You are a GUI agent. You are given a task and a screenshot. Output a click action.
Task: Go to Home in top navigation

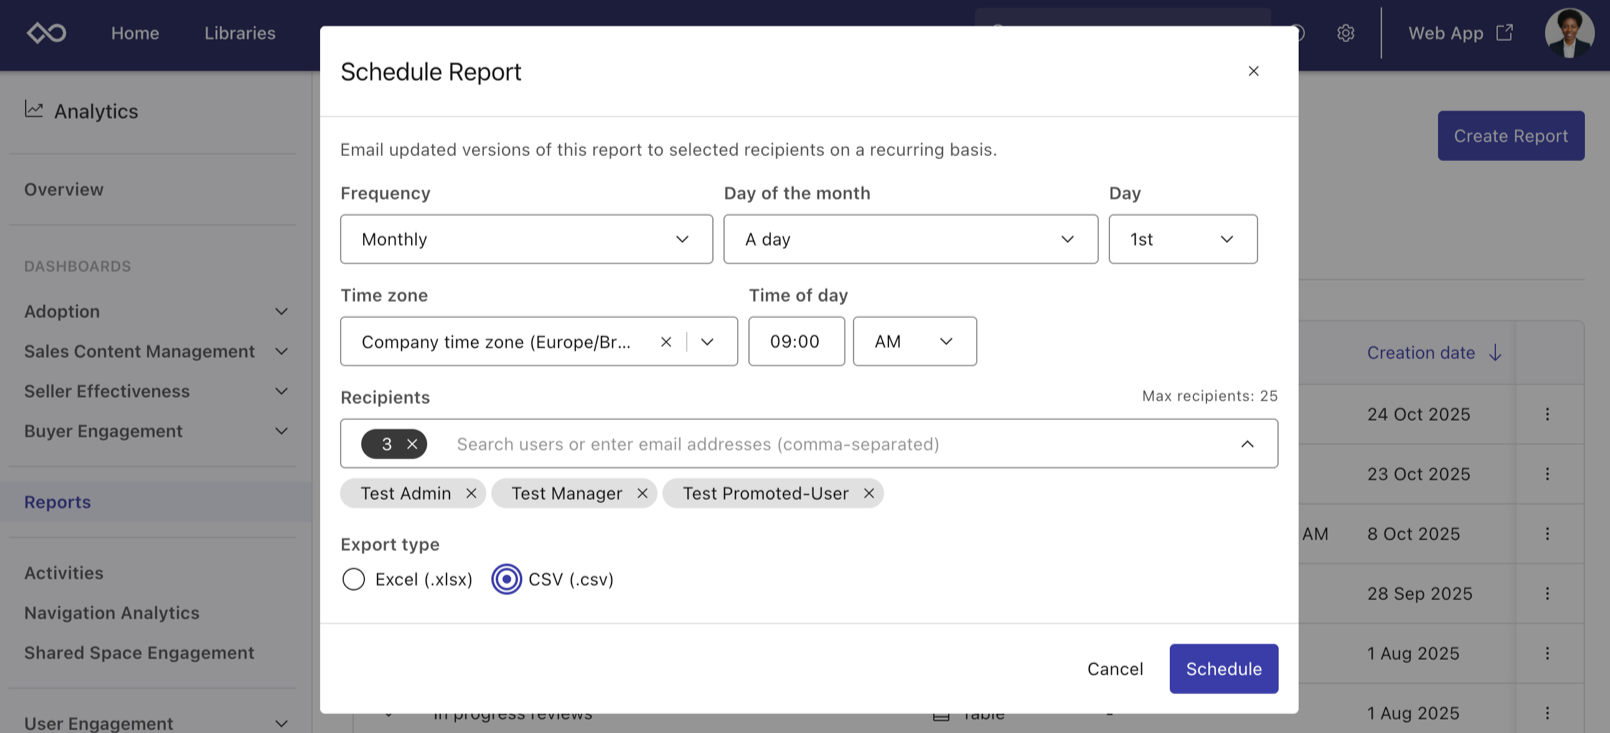coord(135,33)
